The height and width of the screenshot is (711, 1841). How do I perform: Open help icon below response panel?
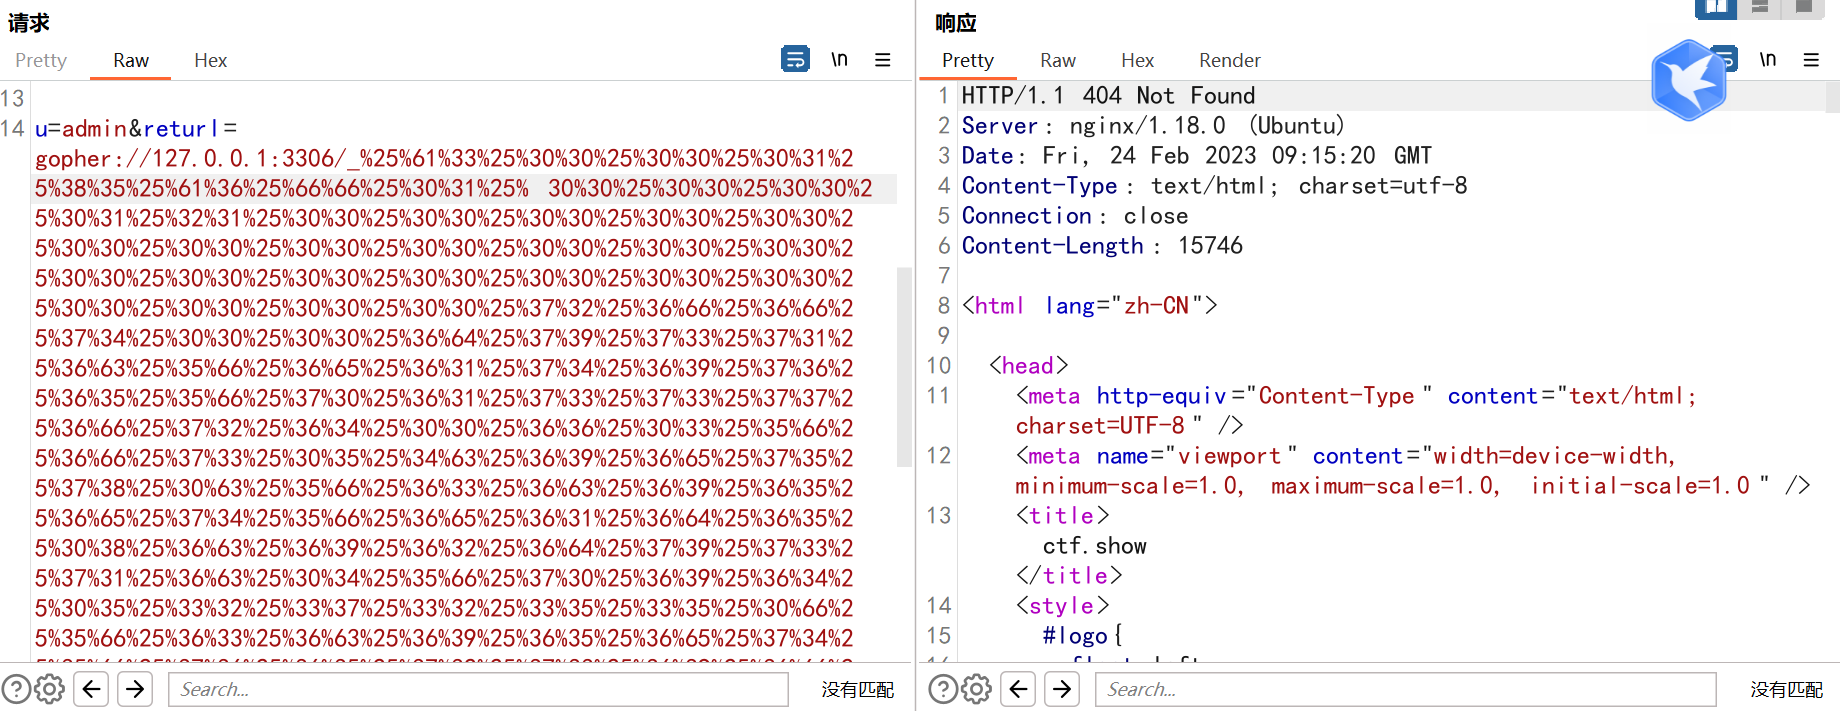[943, 689]
